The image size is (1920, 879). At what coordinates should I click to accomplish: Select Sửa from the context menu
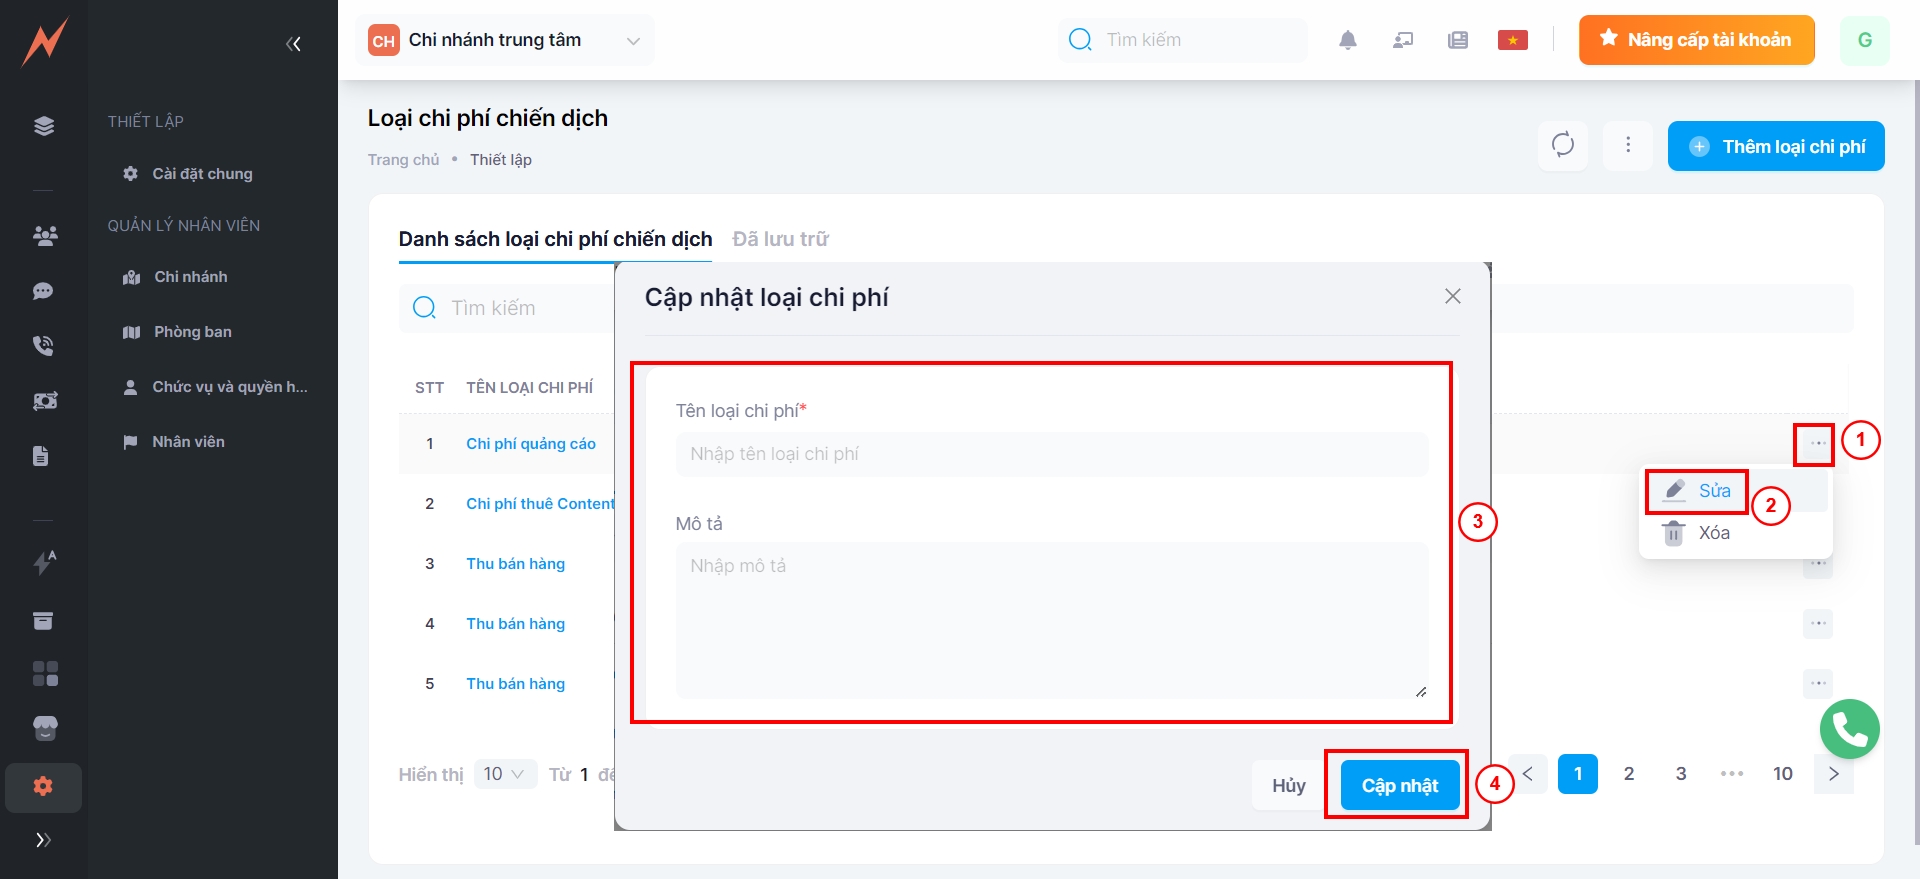(x=1713, y=491)
